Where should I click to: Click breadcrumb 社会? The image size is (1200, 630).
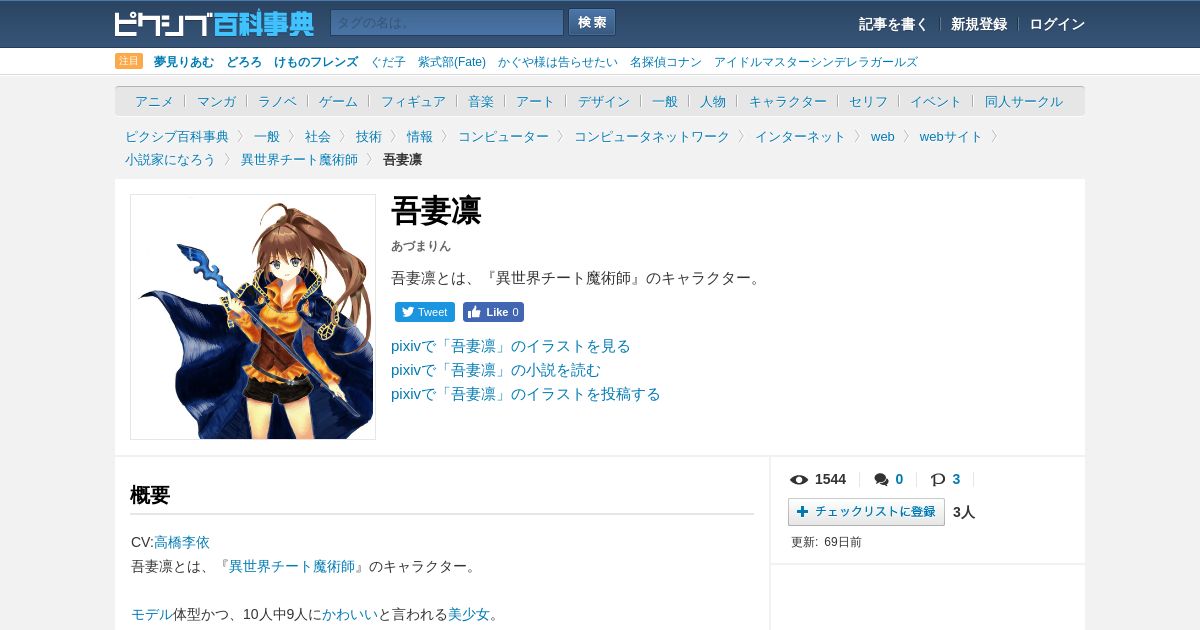point(318,136)
